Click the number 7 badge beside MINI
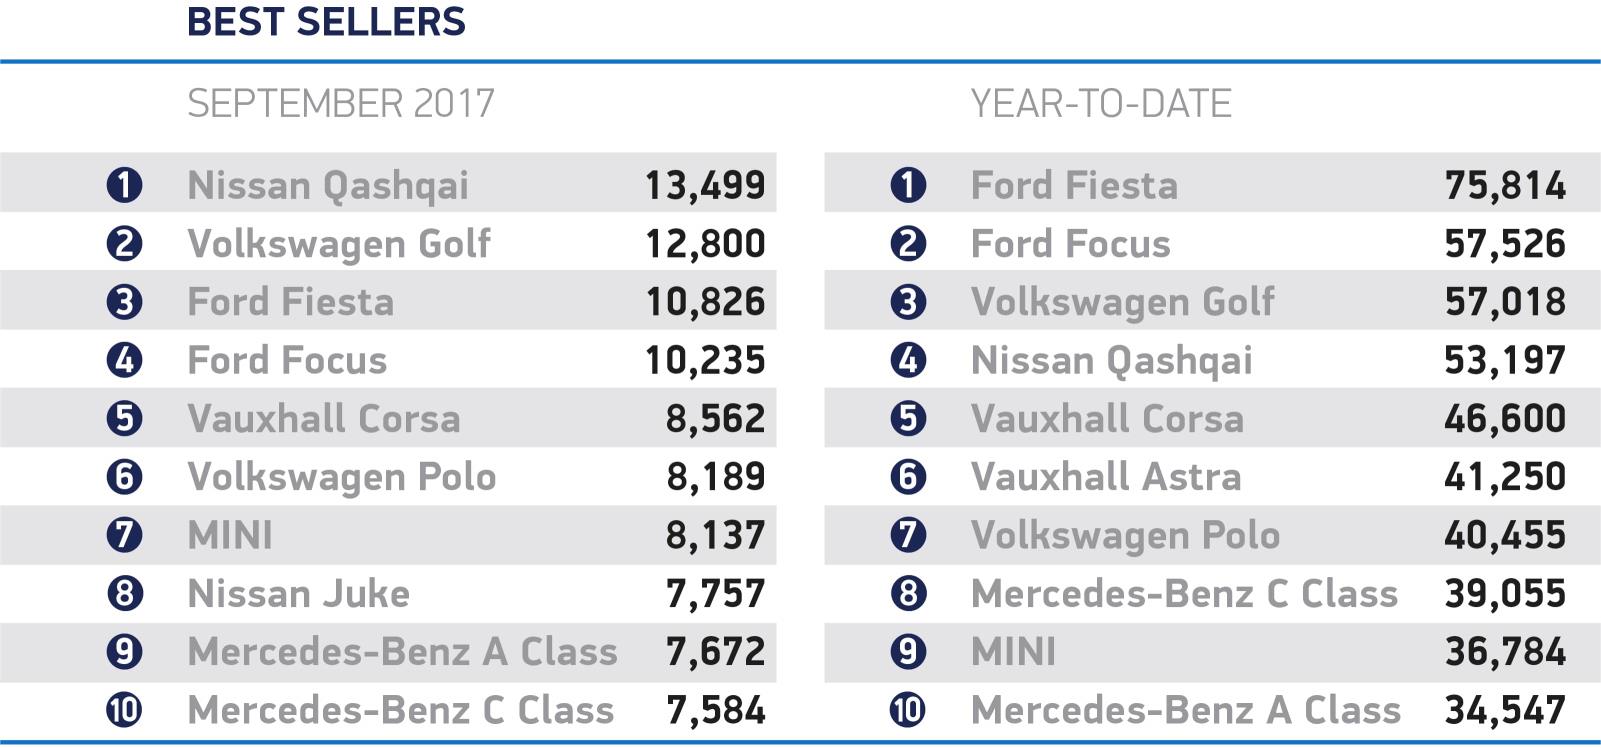Image resolution: width=1601 pixels, height=748 pixels. (x=124, y=535)
